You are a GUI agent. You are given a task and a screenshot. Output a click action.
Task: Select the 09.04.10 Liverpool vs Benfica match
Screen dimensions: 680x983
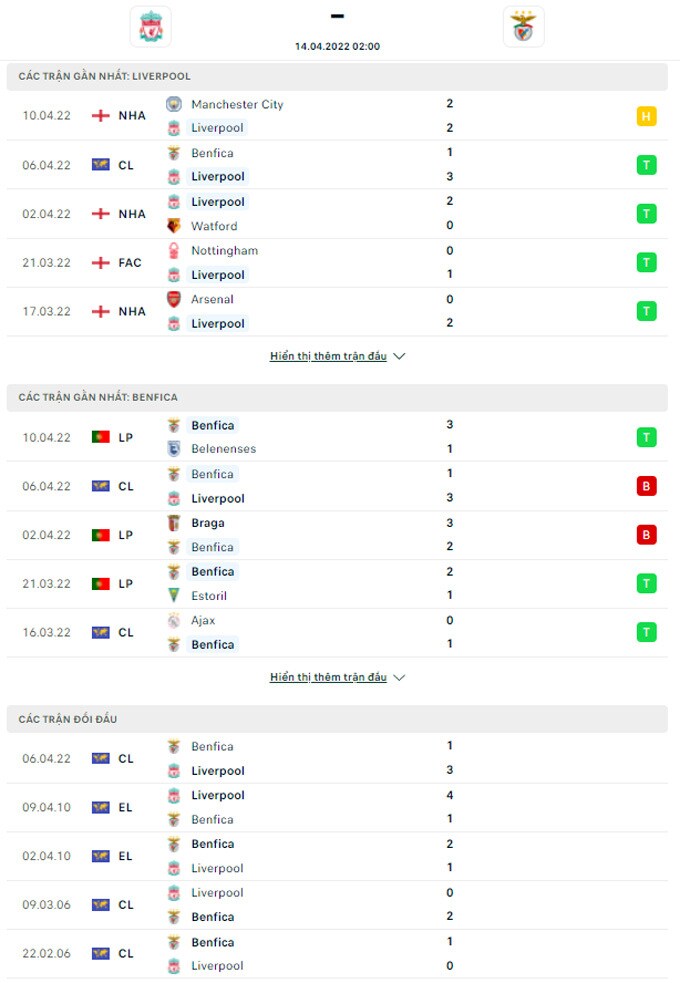pos(340,807)
